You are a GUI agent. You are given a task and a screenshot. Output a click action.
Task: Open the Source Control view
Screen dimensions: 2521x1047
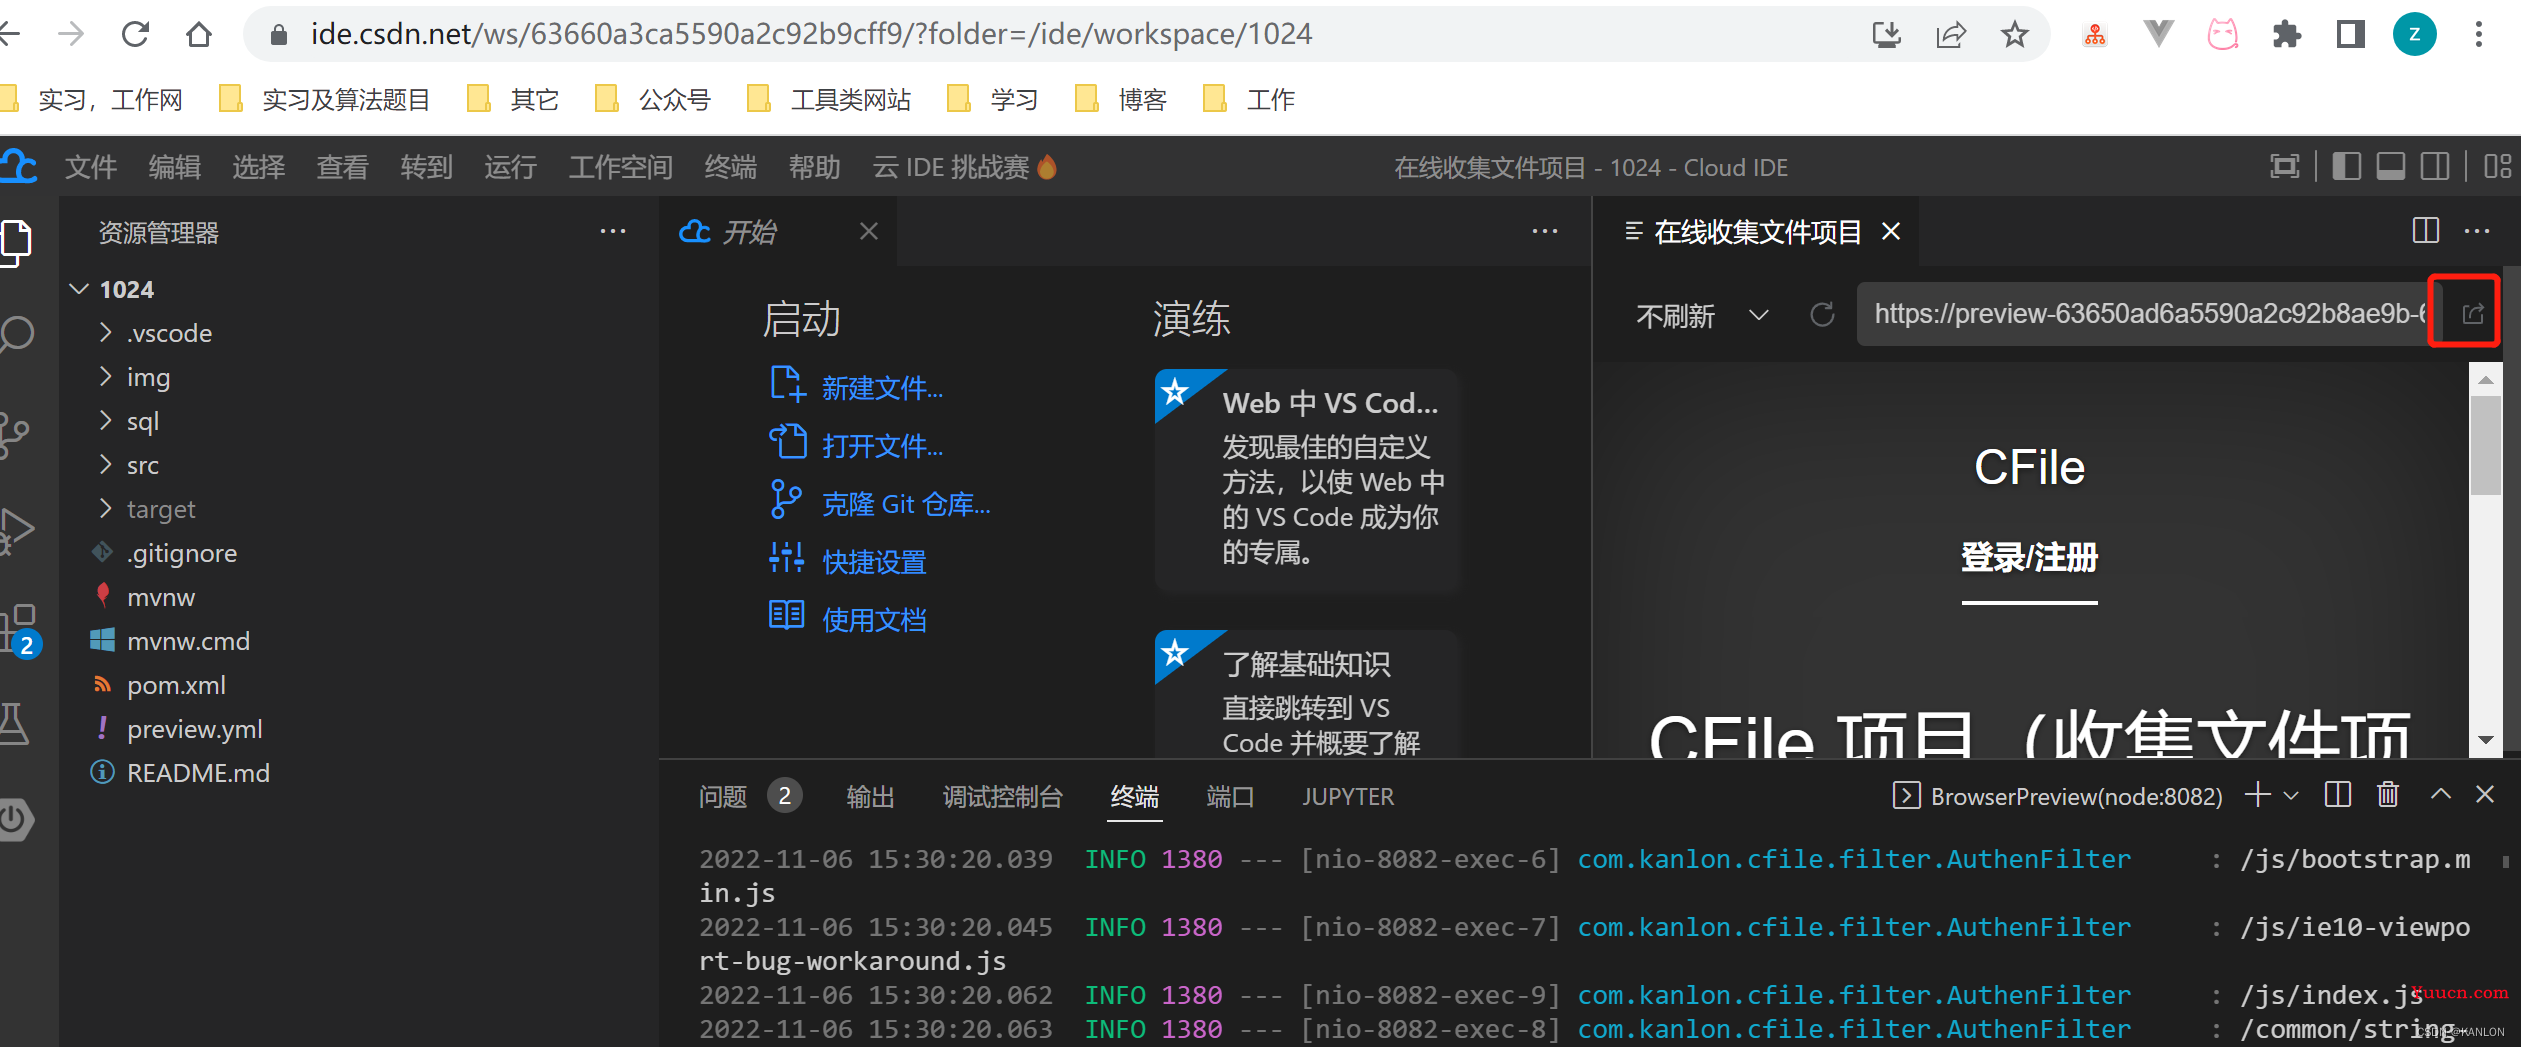[x=14, y=435]
